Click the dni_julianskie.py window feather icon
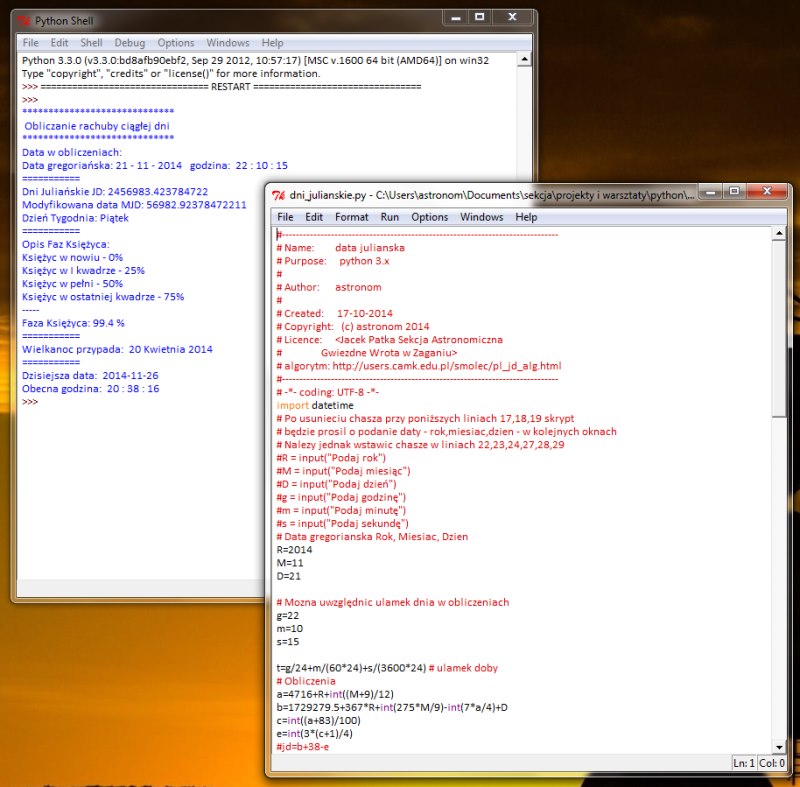The height and width of the screenshot is (787, 800). [280, 194]
